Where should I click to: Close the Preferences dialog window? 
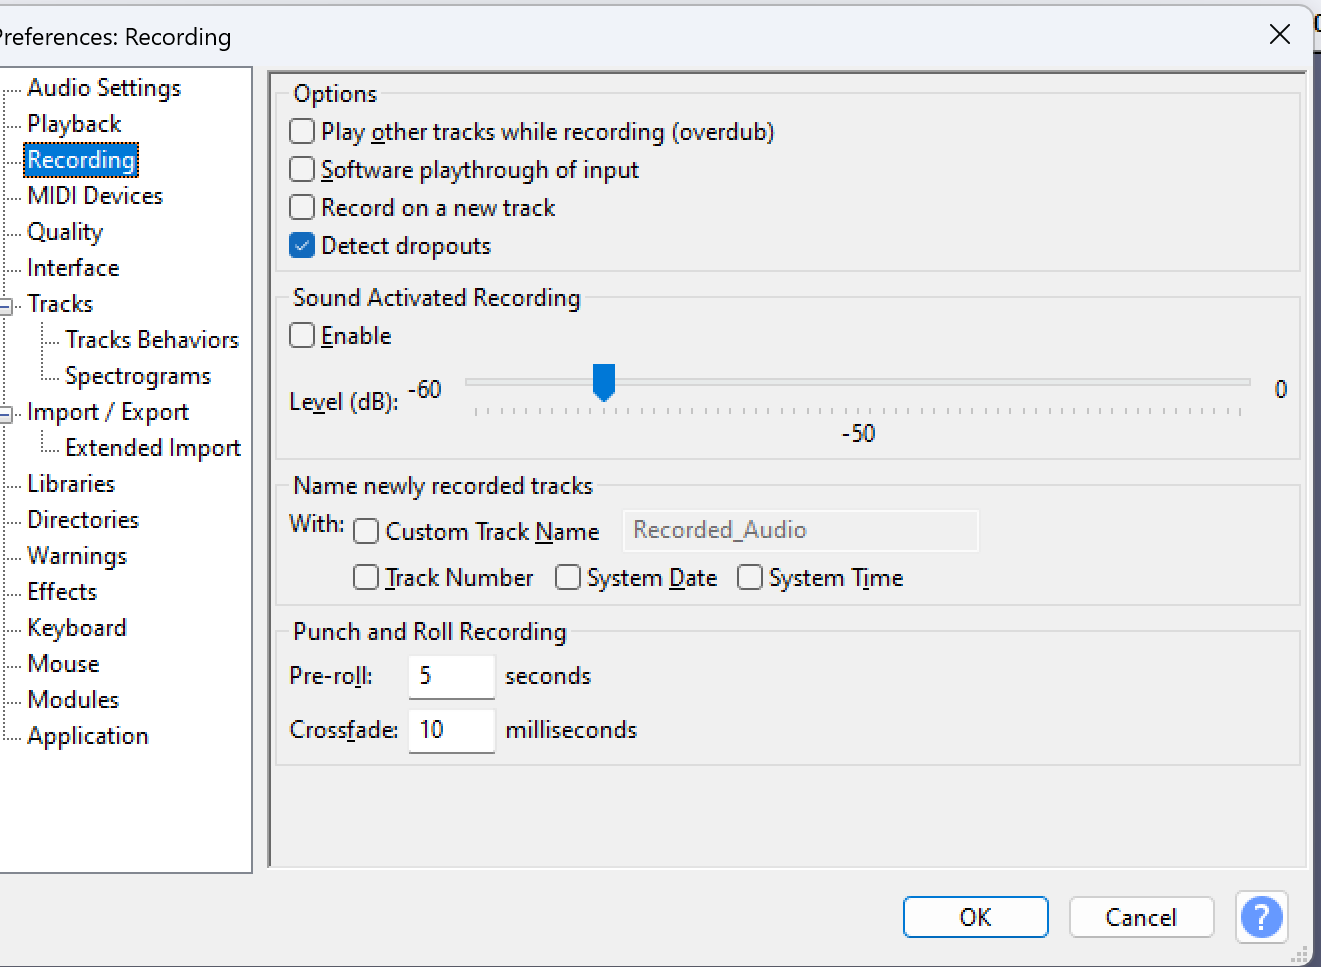[1279, 35]
